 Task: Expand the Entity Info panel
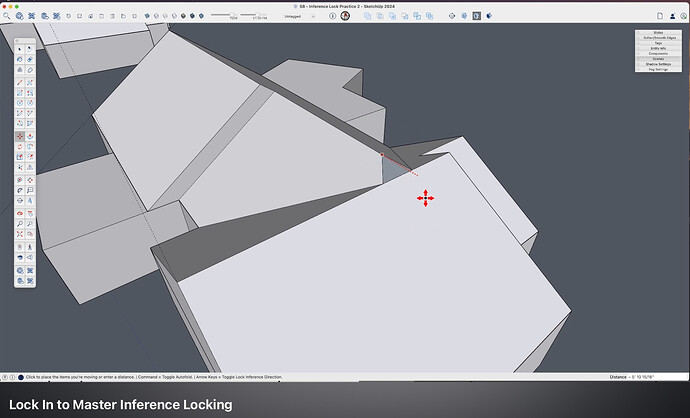(x=658, y=48)
